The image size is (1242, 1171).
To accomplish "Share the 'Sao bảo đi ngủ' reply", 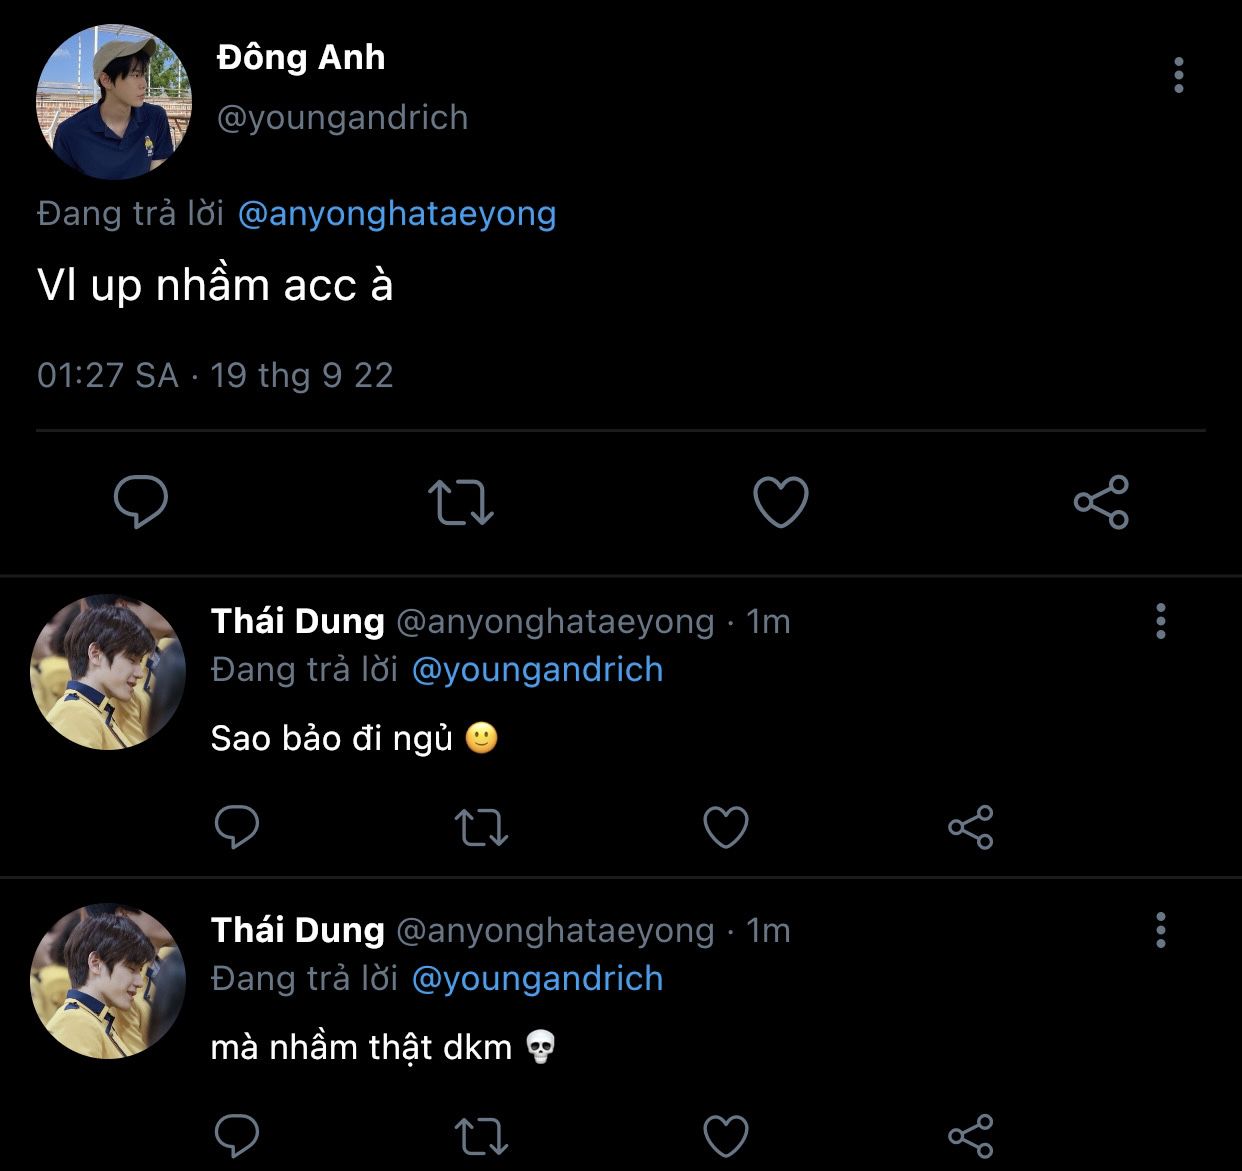I will coord(970,827).
